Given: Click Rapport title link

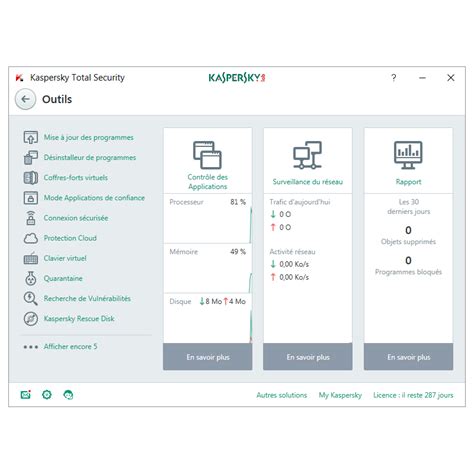Looking at the screenshot, I should click(x=408, y=182).
